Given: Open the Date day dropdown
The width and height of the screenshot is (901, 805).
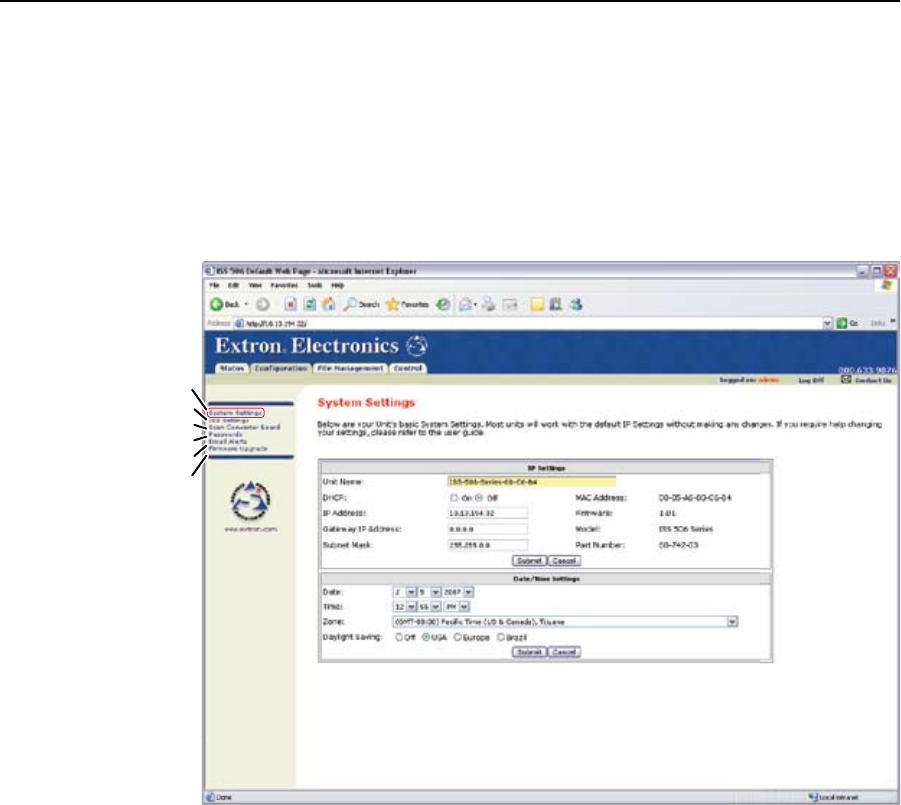Looking at the screenshot, I should (x=436, y=592).
